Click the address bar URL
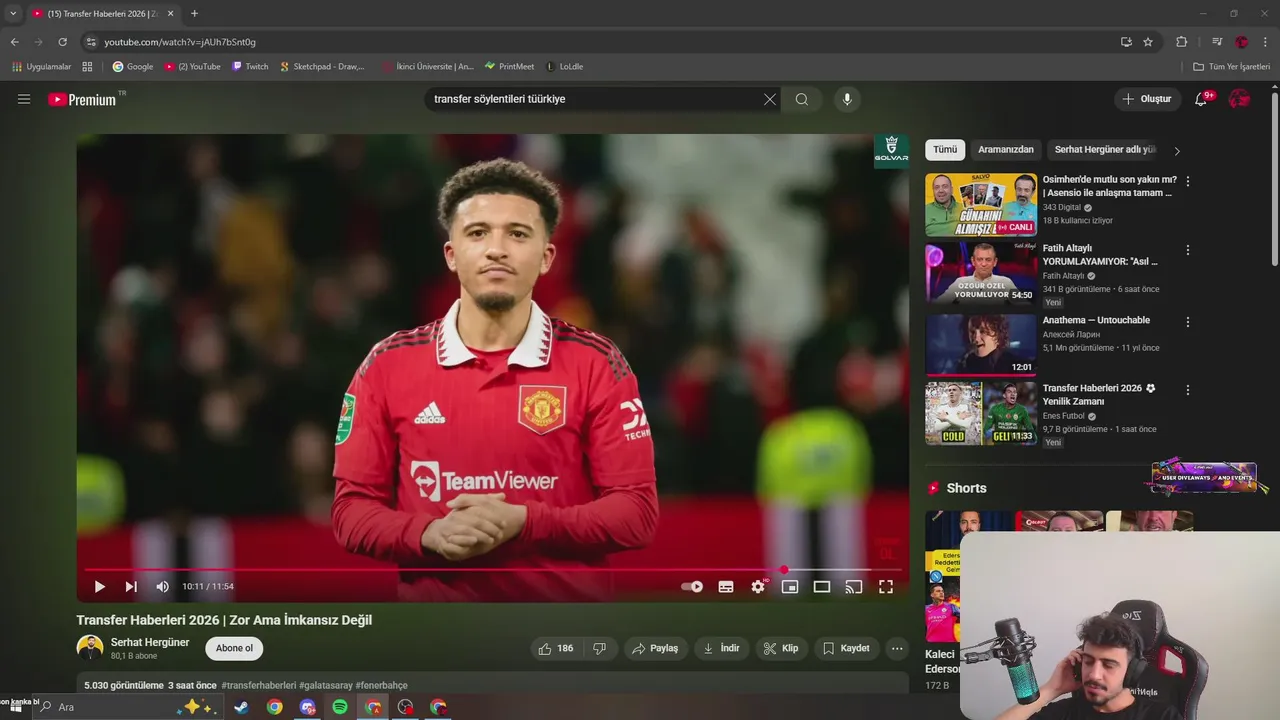 coord(180,42)
